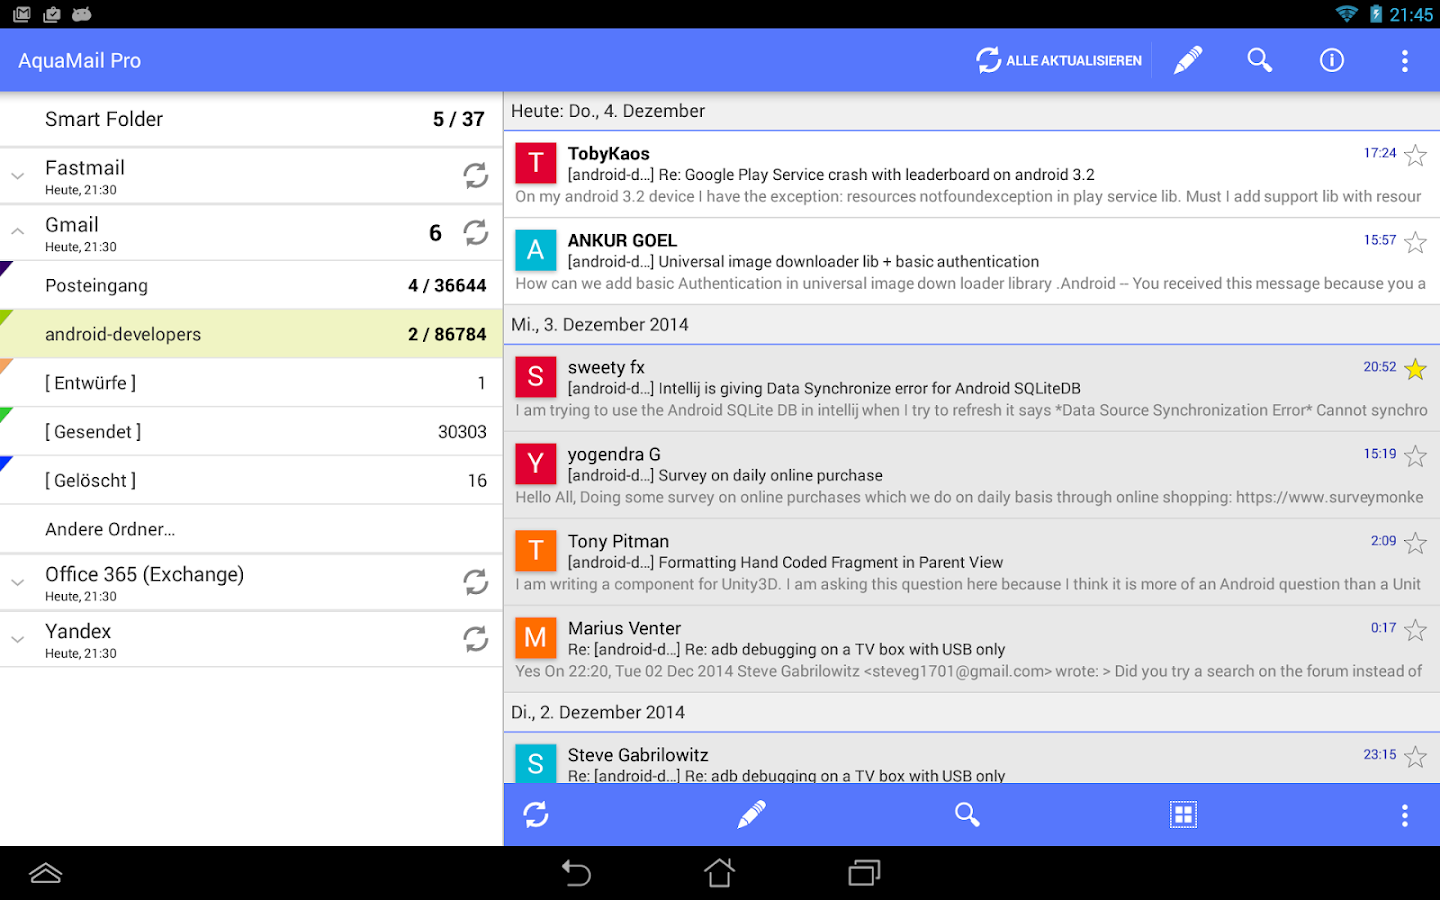Tap the sync icon beside the Yandex account
Screen dimensions: 1440x900
pos(476,638)
